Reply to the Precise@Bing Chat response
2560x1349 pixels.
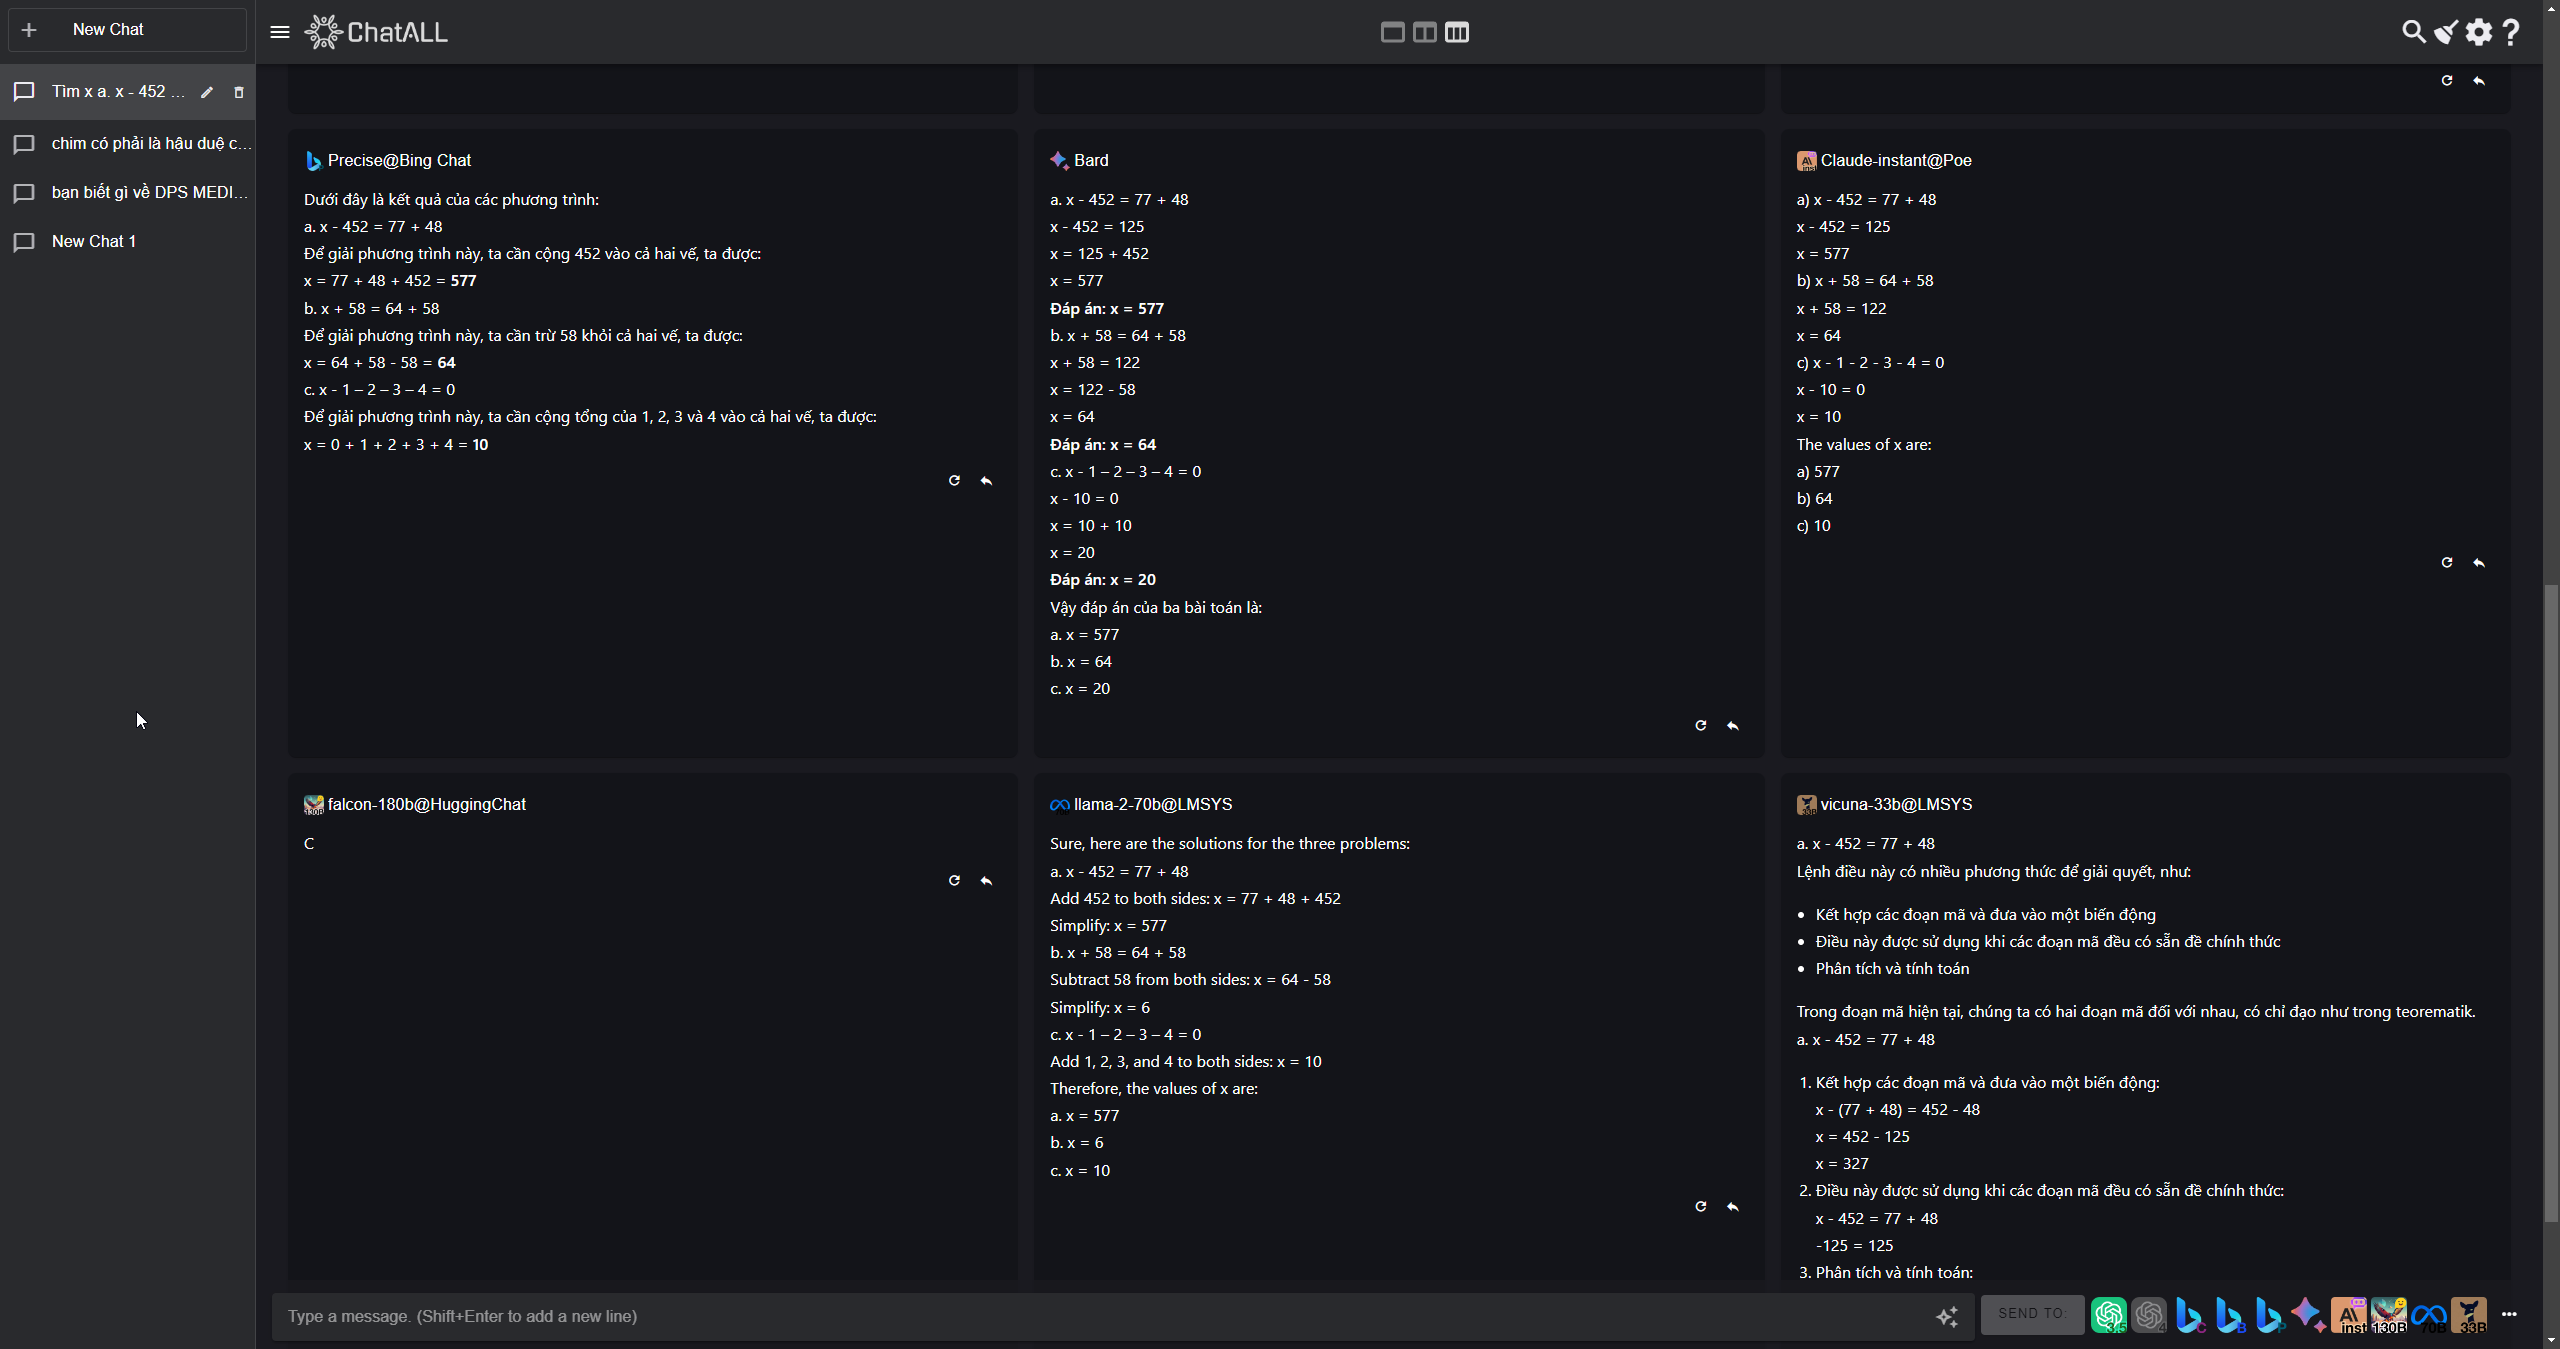986,481
